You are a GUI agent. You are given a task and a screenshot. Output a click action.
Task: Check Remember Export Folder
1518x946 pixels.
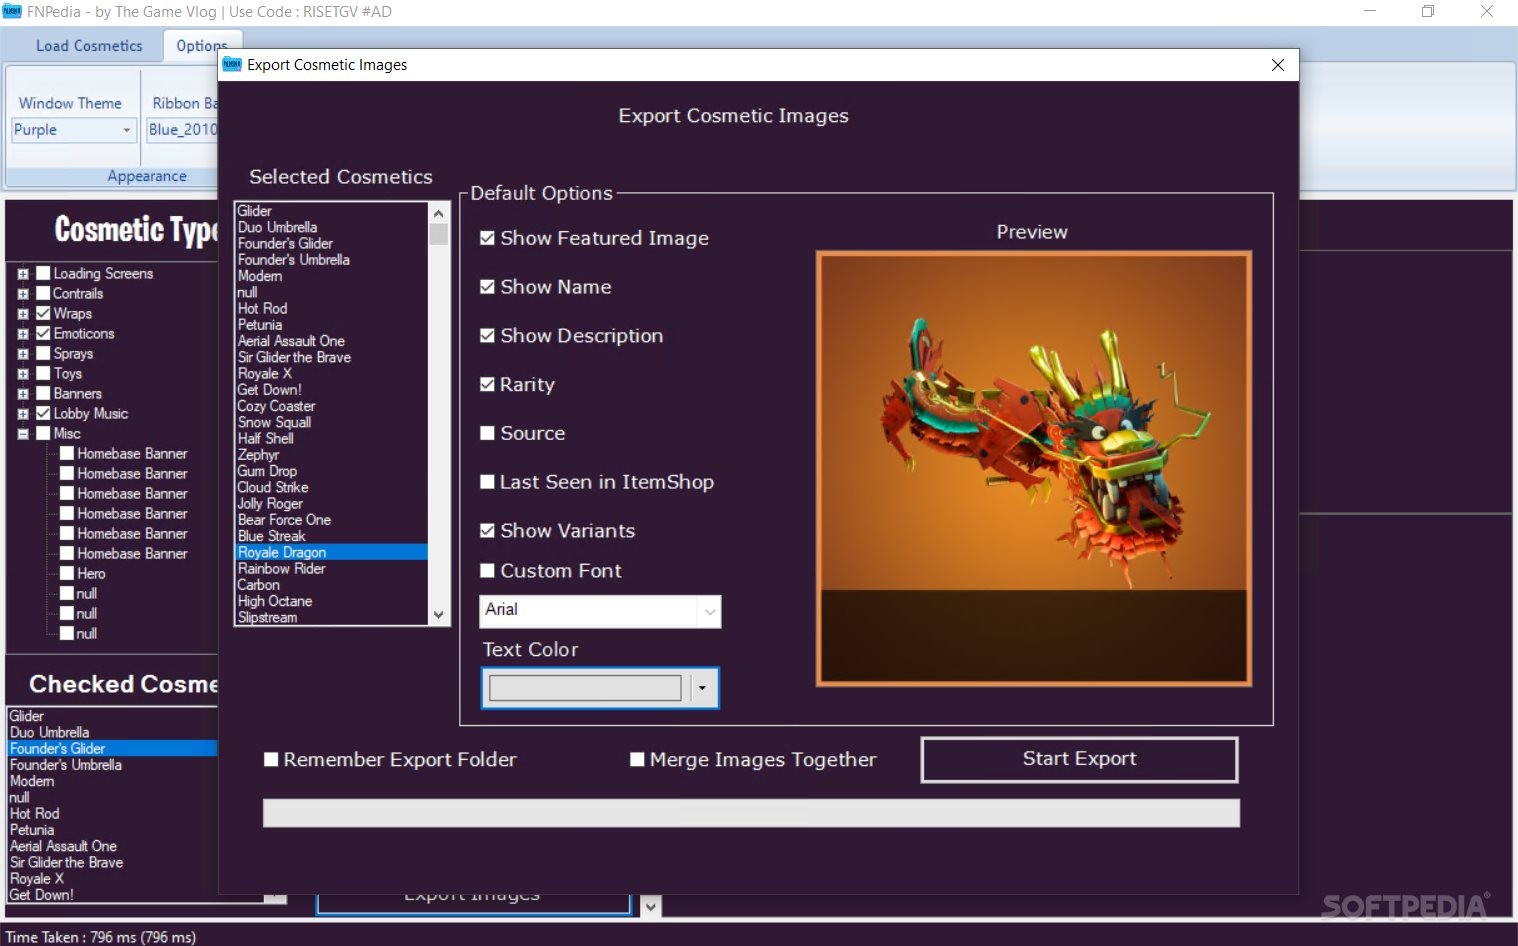(x=270, y=760)
